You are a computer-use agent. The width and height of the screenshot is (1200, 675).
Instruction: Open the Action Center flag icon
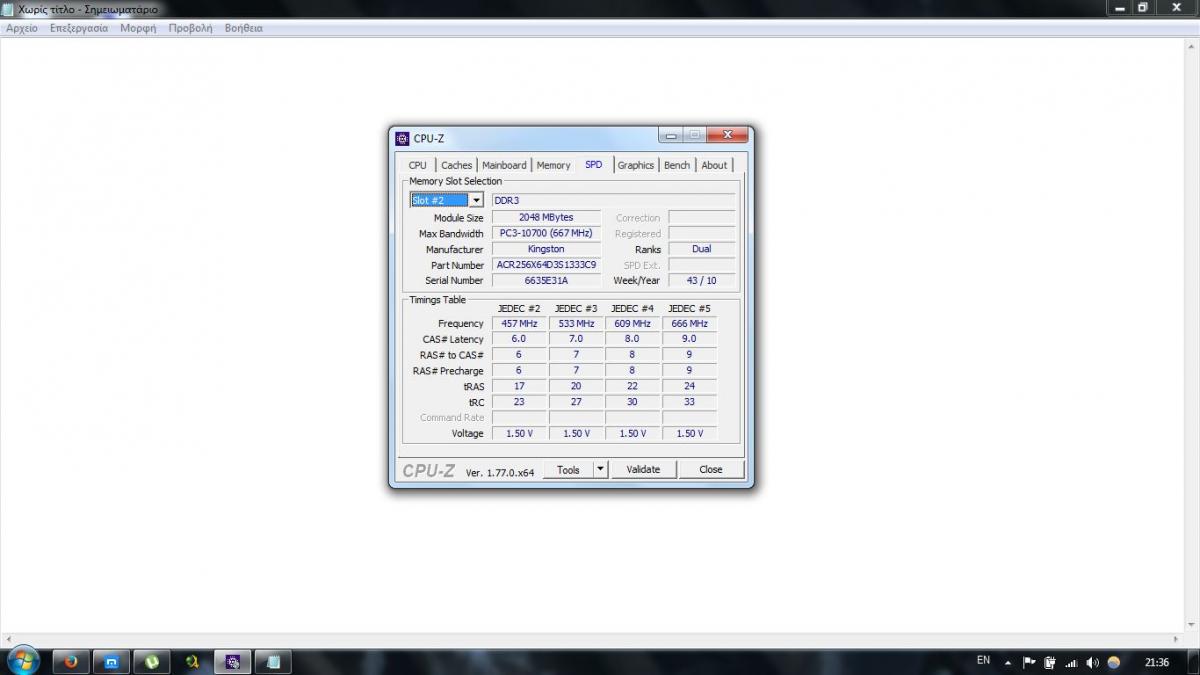point(1028,662)
